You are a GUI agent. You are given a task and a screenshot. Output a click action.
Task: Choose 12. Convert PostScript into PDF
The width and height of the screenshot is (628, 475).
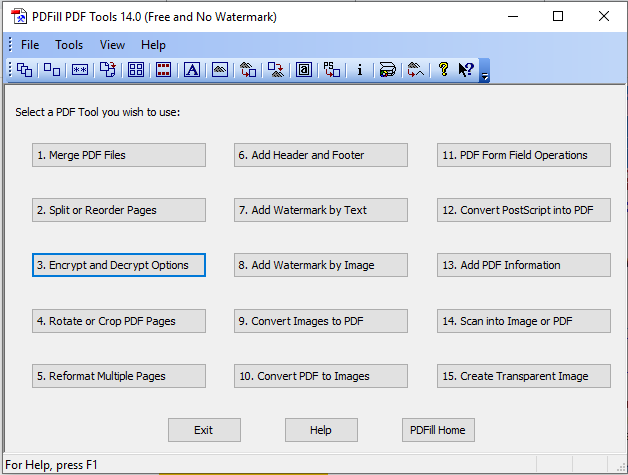(524, 210)
